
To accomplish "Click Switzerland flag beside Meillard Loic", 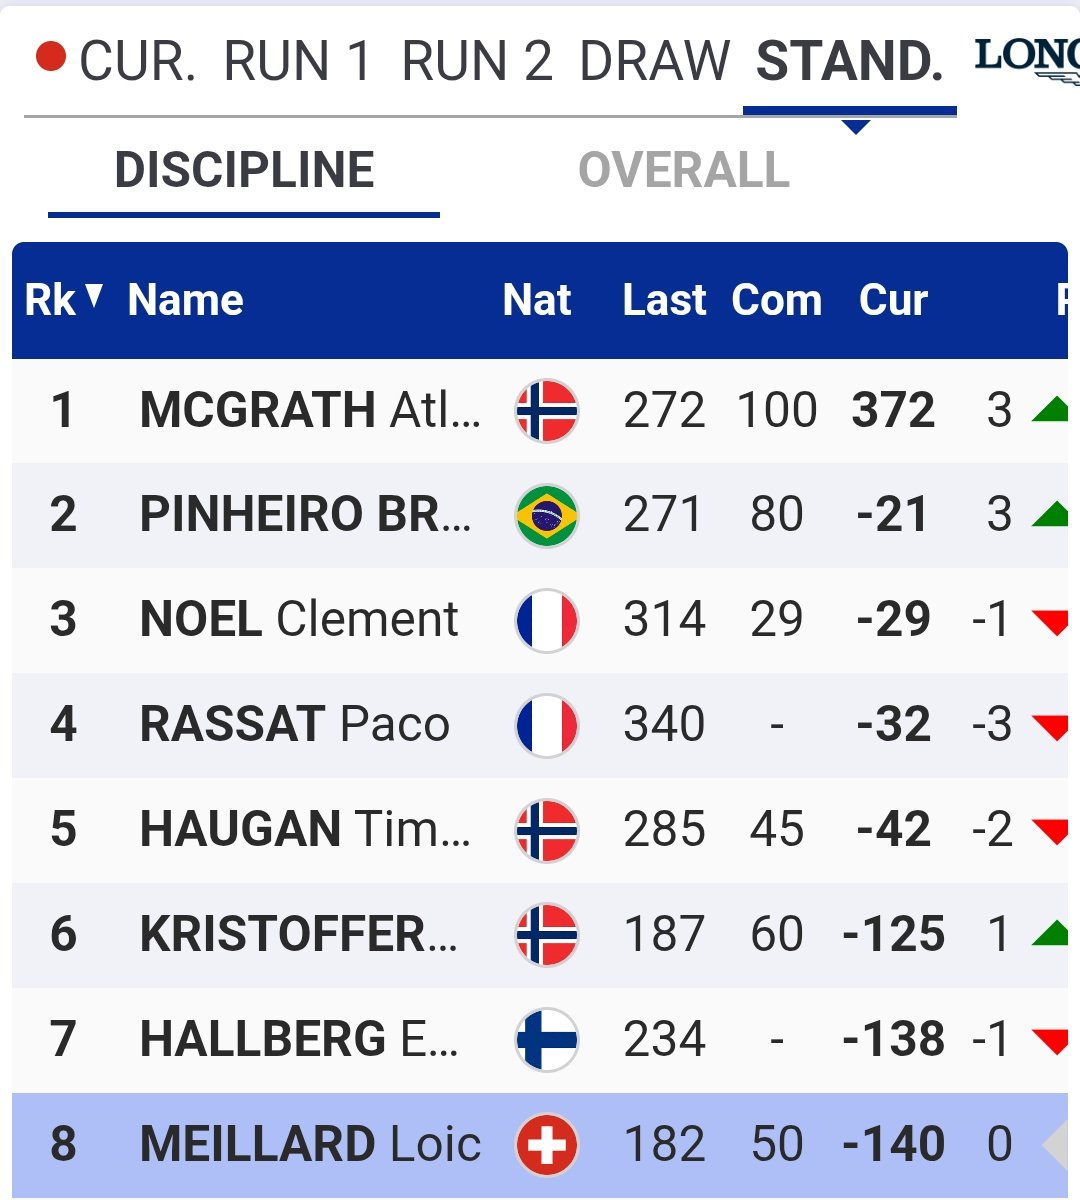I will pos(546,1144).
